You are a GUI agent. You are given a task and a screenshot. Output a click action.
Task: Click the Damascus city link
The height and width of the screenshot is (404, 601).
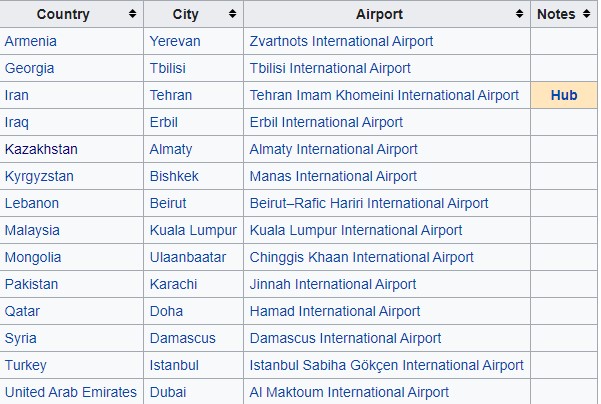182,338
